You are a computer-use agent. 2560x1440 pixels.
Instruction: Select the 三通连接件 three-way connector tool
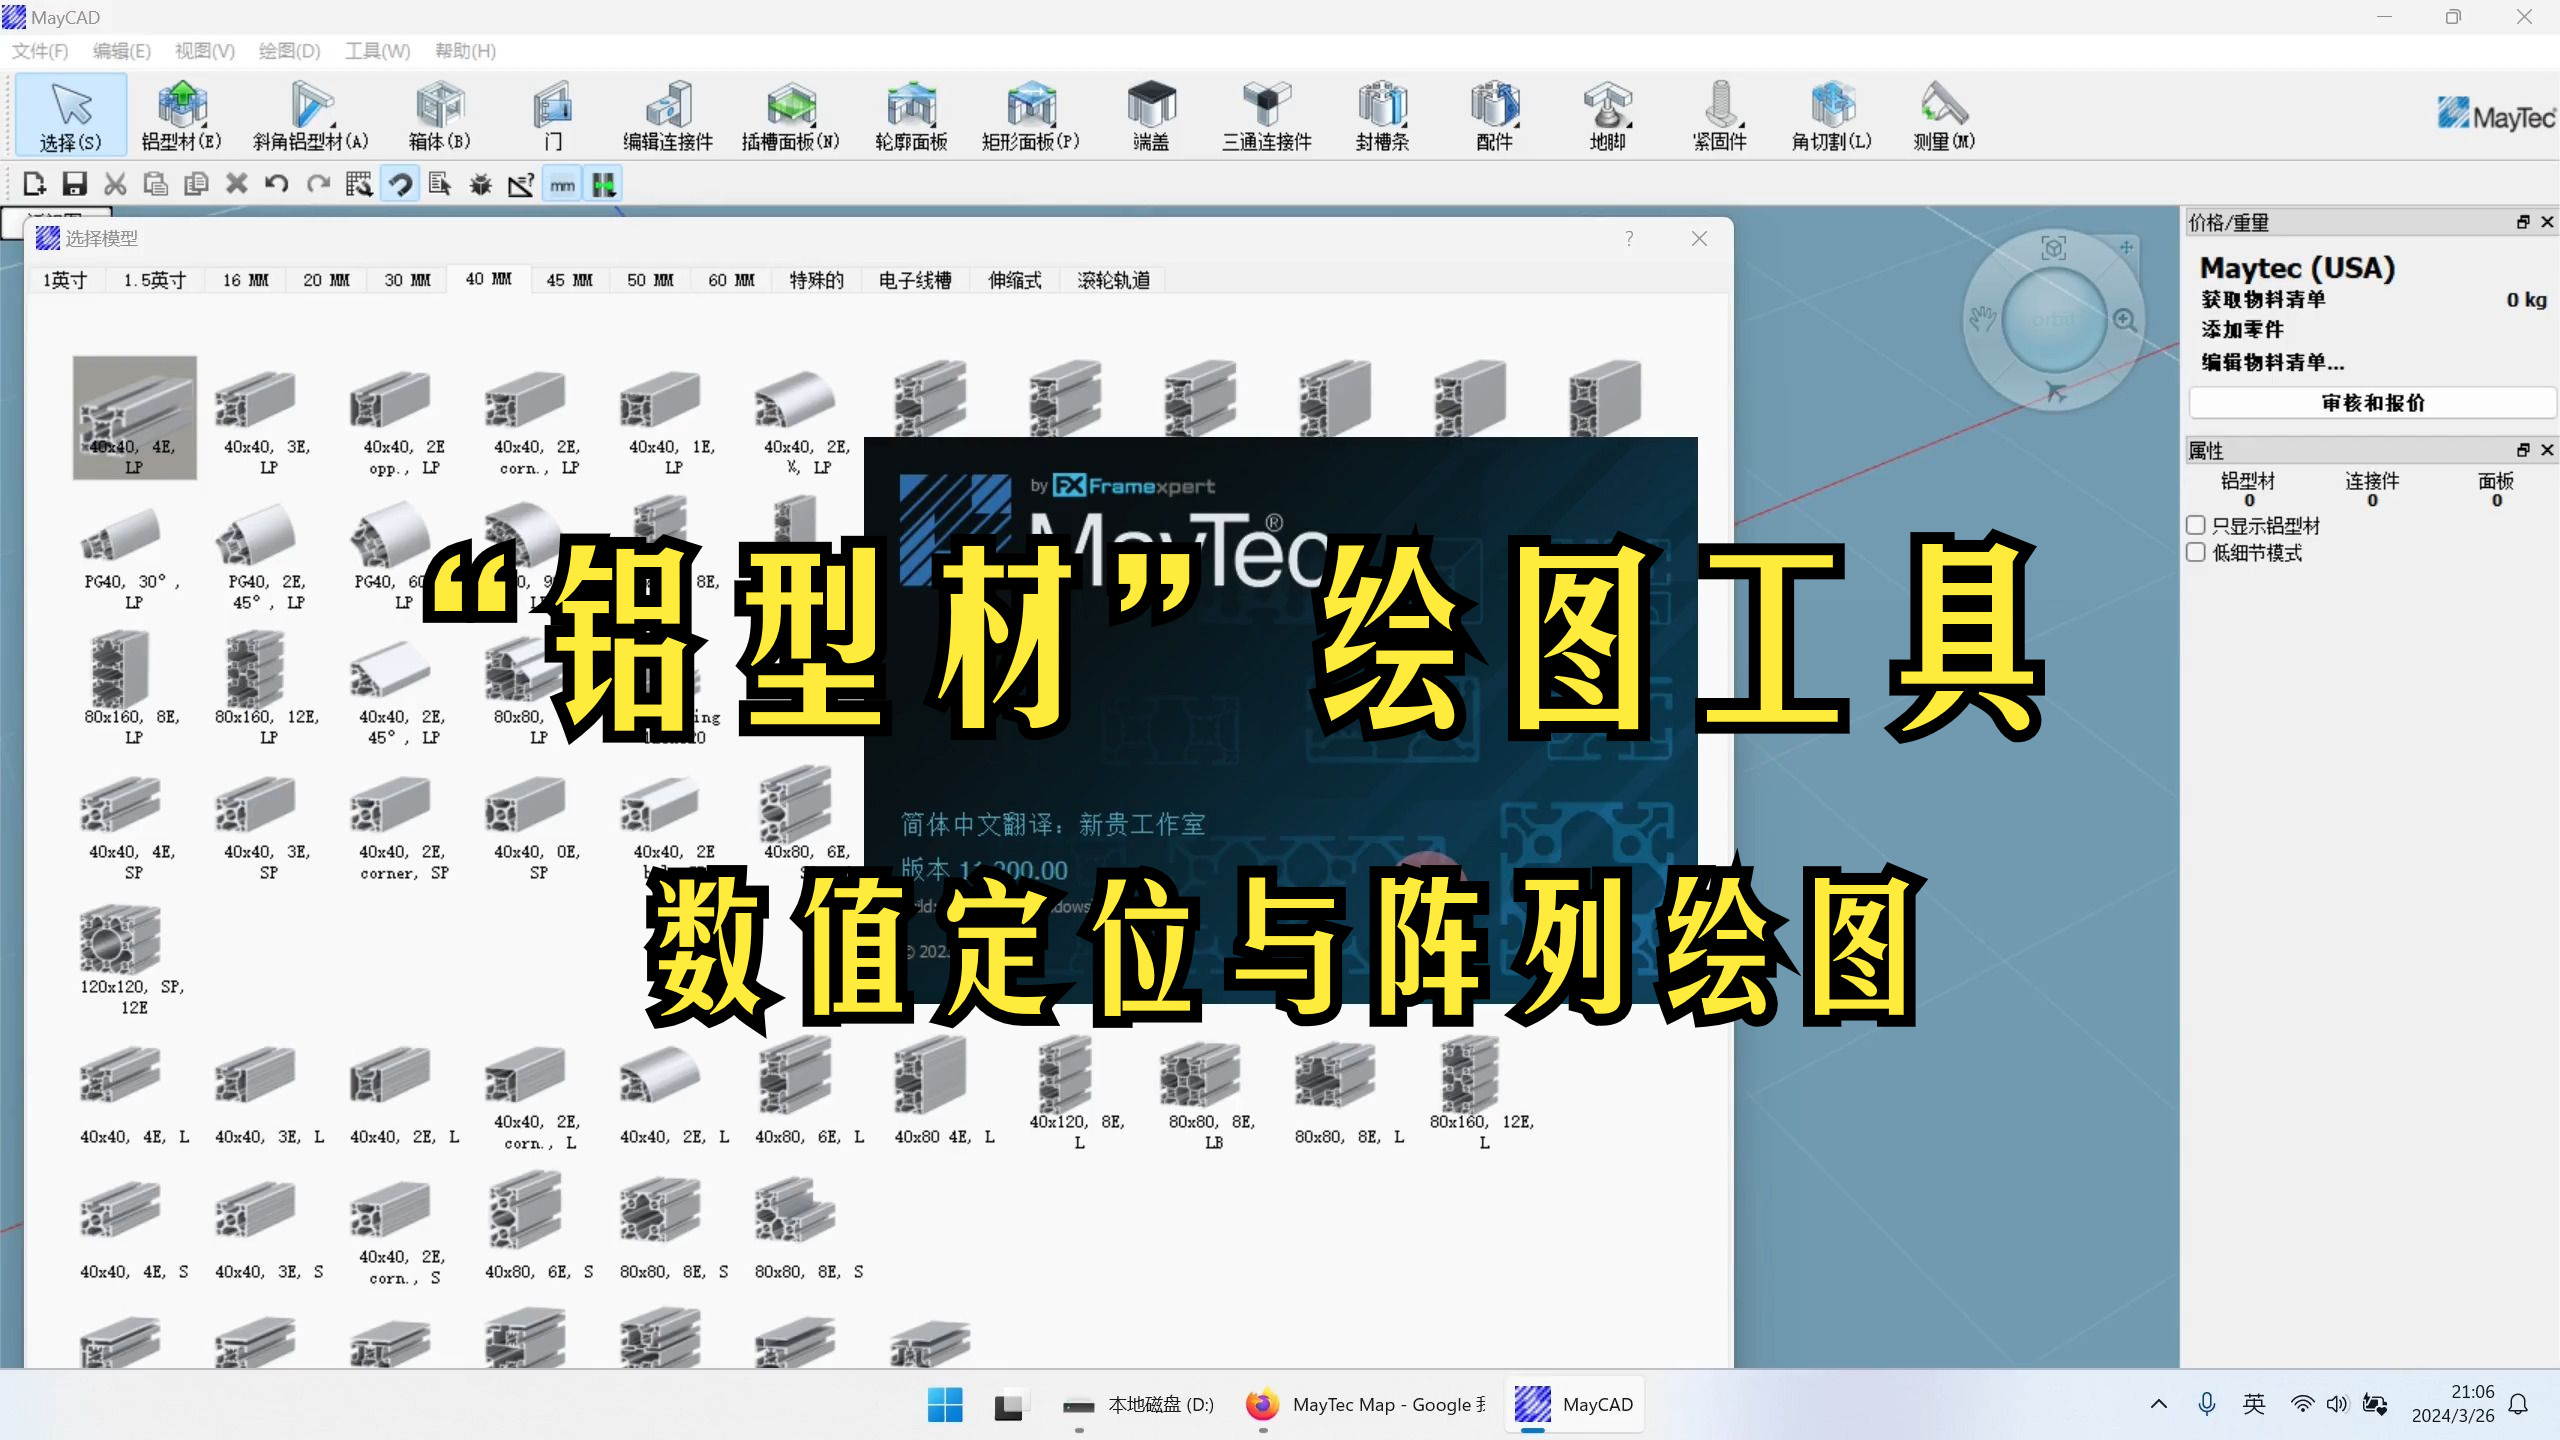click(1264, 114)
